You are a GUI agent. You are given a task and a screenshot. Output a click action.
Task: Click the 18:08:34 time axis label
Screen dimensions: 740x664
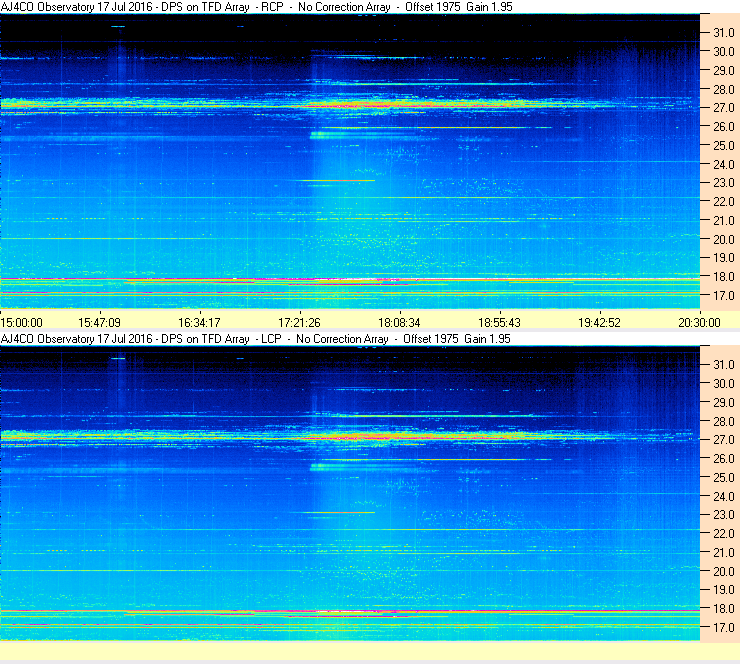click(x=399, y=322)
